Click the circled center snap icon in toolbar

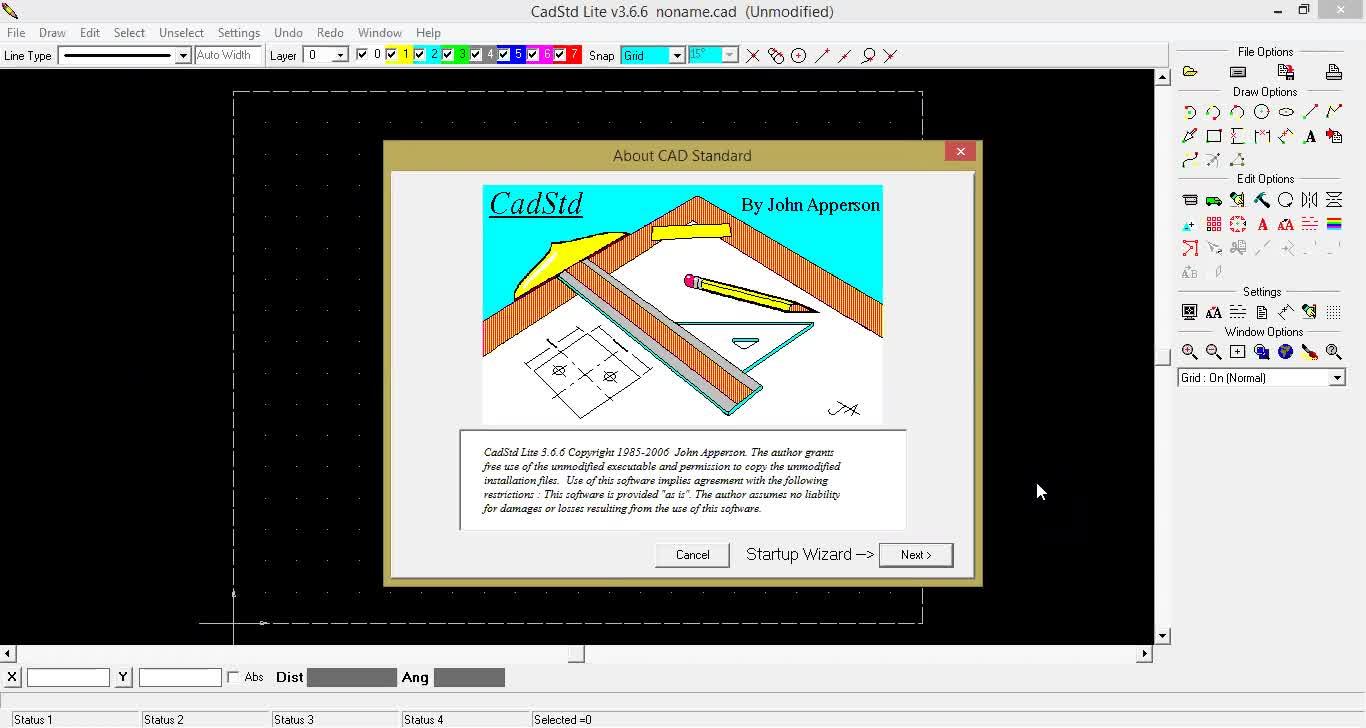(799, 56)
